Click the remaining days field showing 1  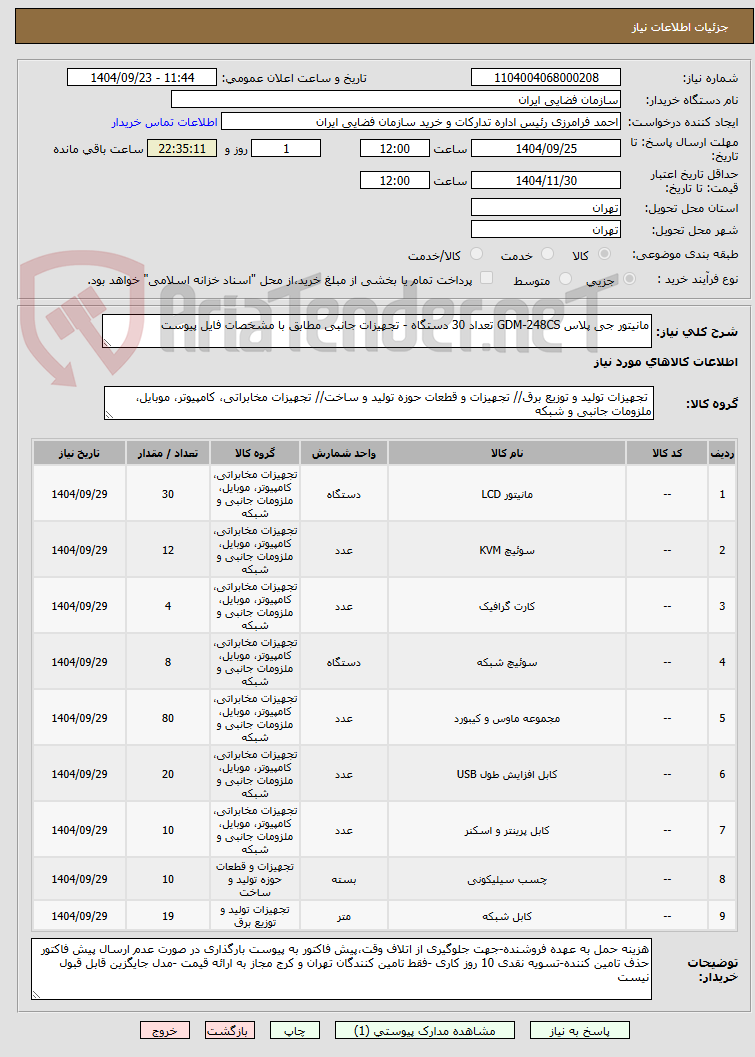click(x=286, y=148)
